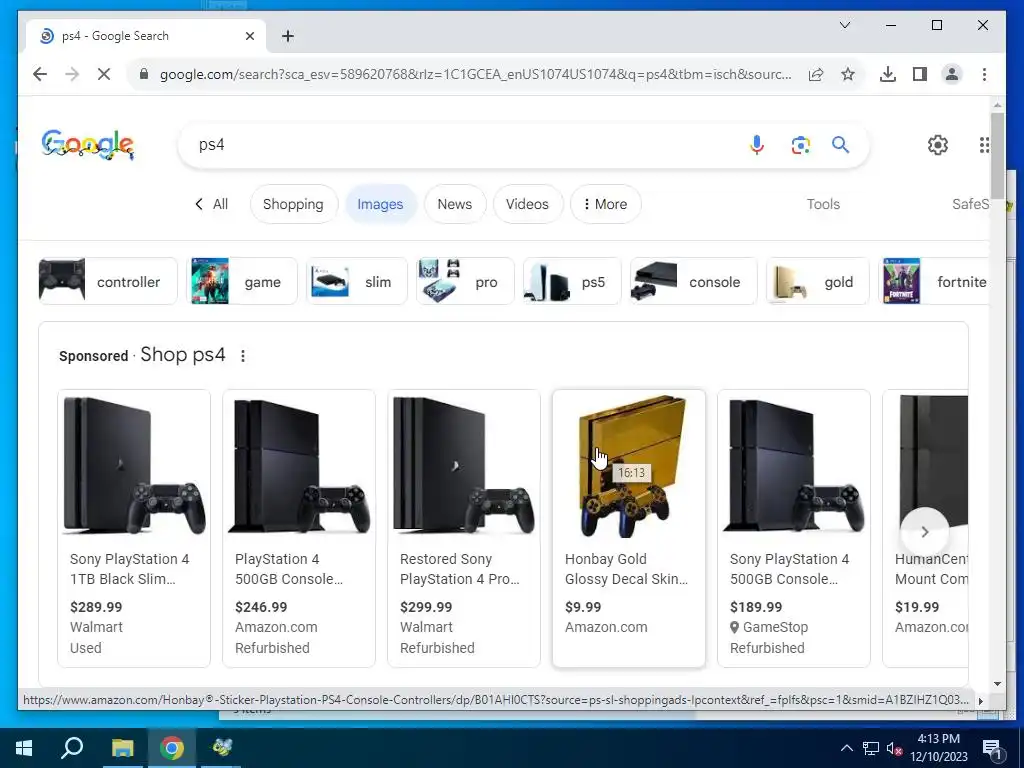Filter images by slim chip
The width and height of the screenshot is (1024, 768).
point(357,281)
